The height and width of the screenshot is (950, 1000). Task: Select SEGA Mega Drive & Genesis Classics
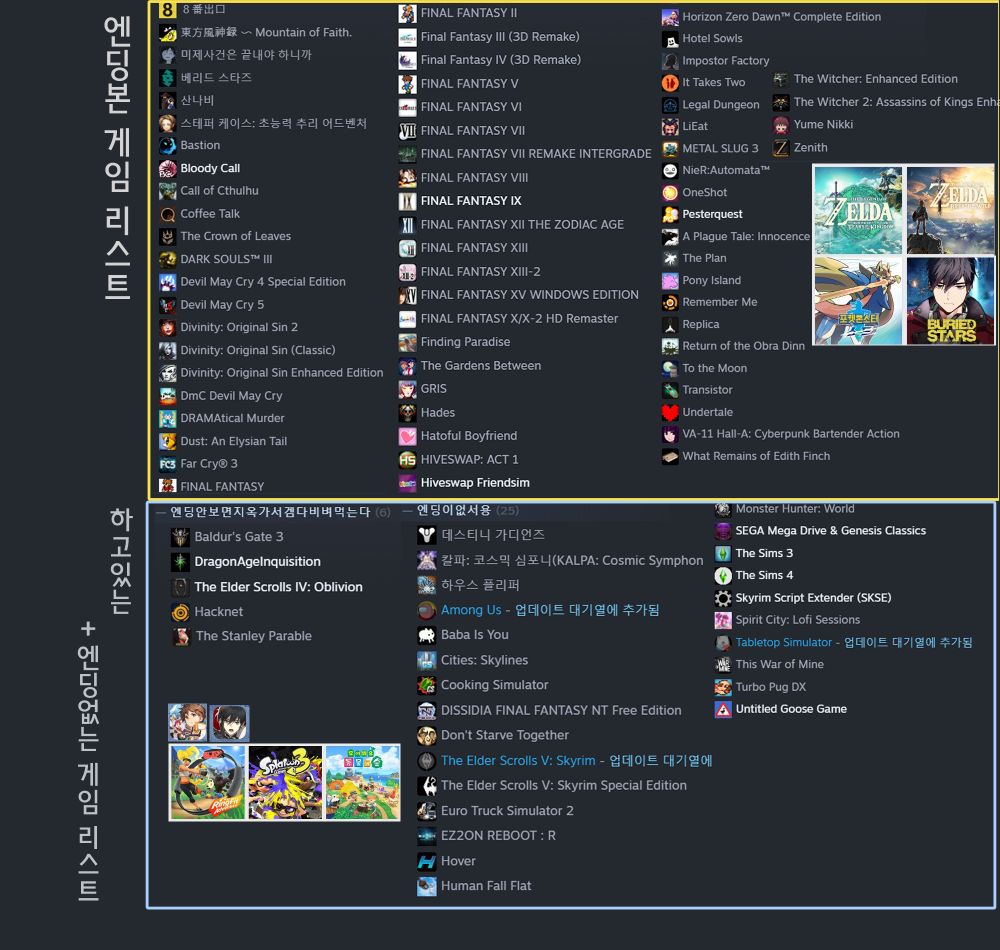coord(830,530)
